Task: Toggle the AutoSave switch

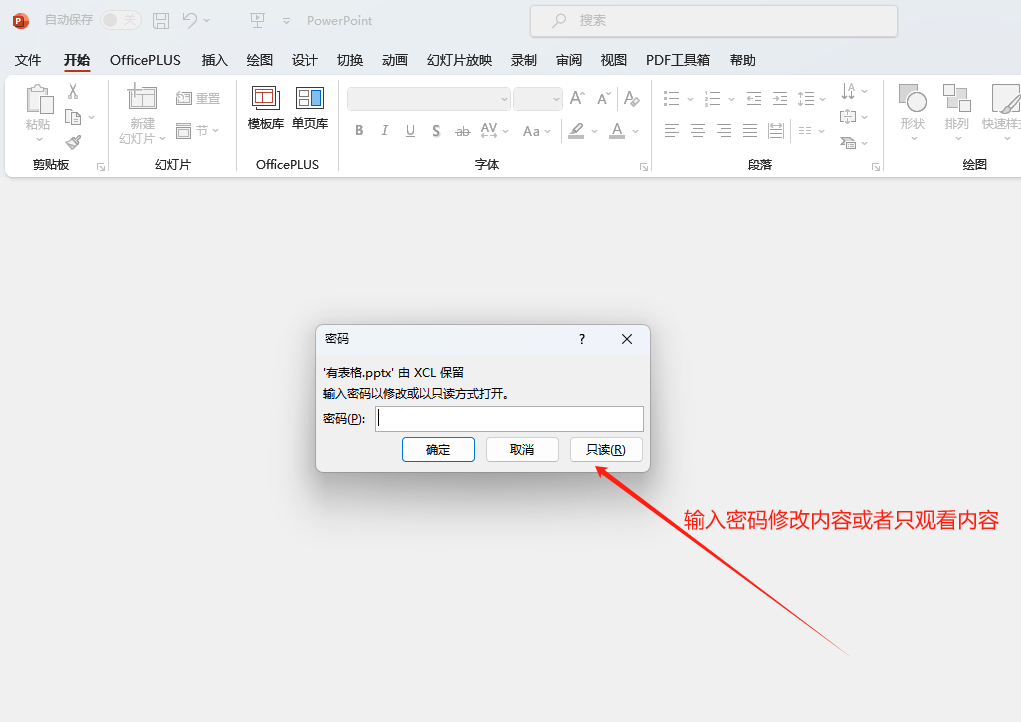Action: [x=120, y=20]
